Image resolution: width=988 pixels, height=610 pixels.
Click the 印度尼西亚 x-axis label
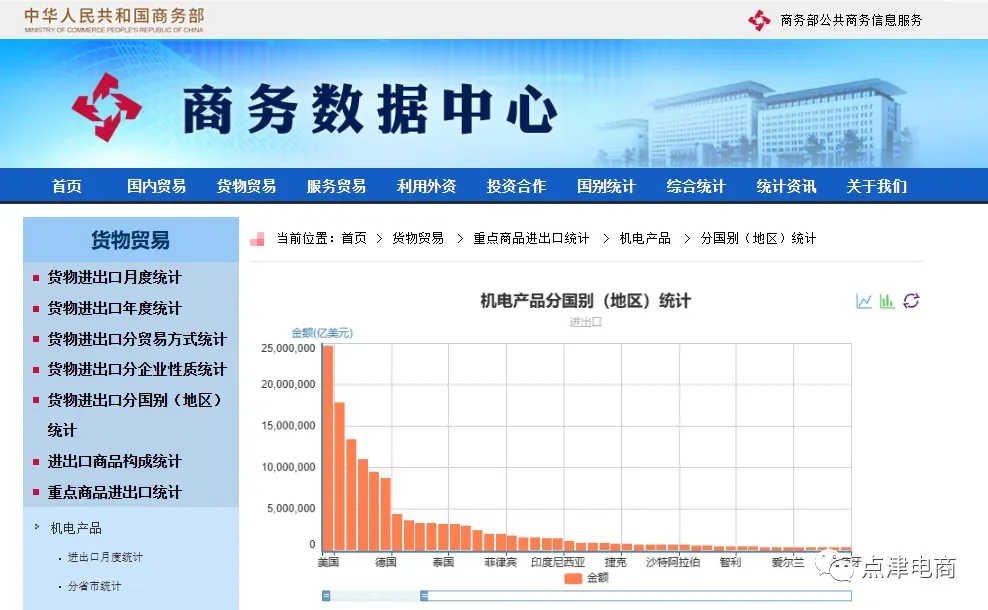pyautogui.click(x=558, y=561)
